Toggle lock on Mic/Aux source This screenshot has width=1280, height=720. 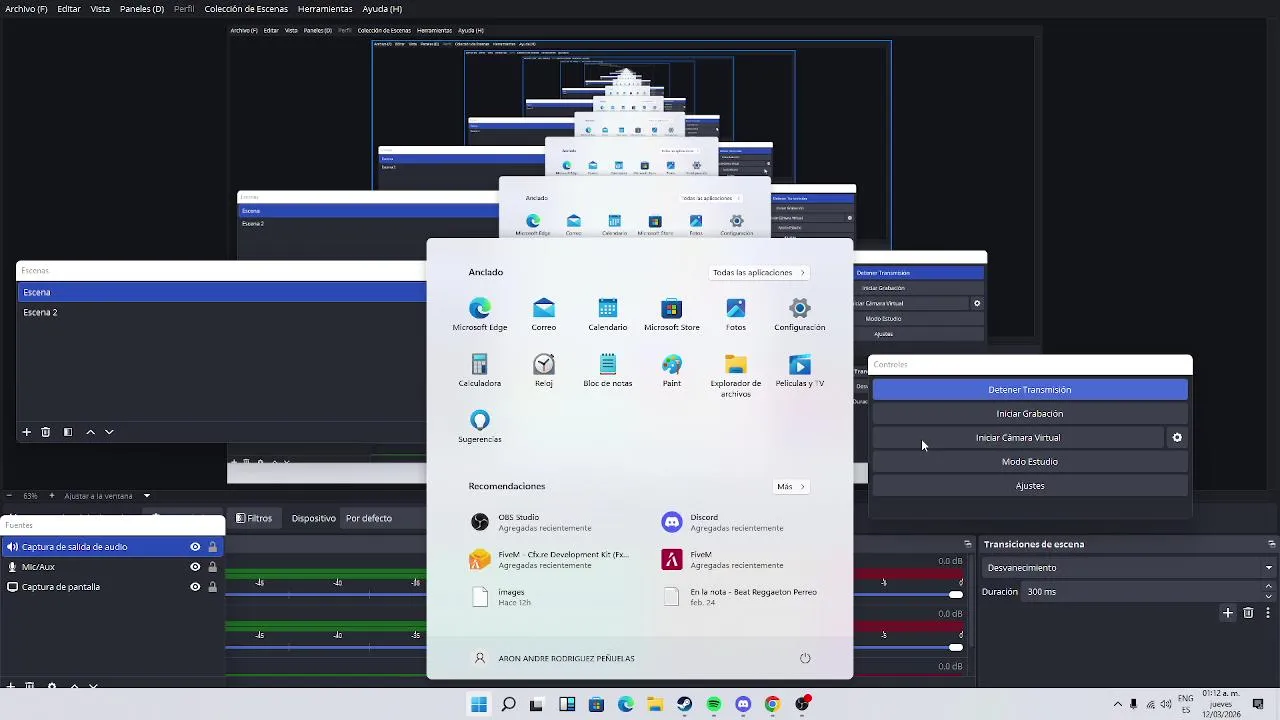coord(212,567)
